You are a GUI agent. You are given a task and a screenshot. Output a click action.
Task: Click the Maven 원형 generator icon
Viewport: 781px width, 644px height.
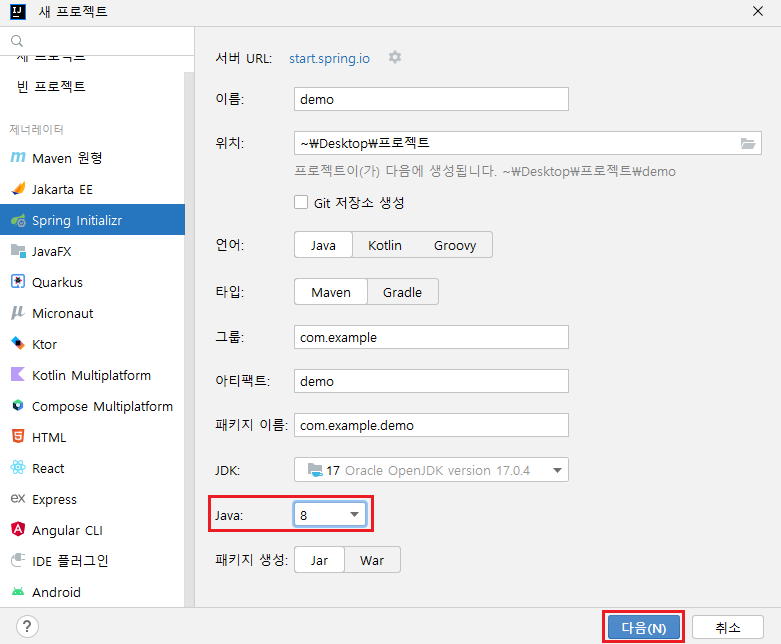[18, 157]
